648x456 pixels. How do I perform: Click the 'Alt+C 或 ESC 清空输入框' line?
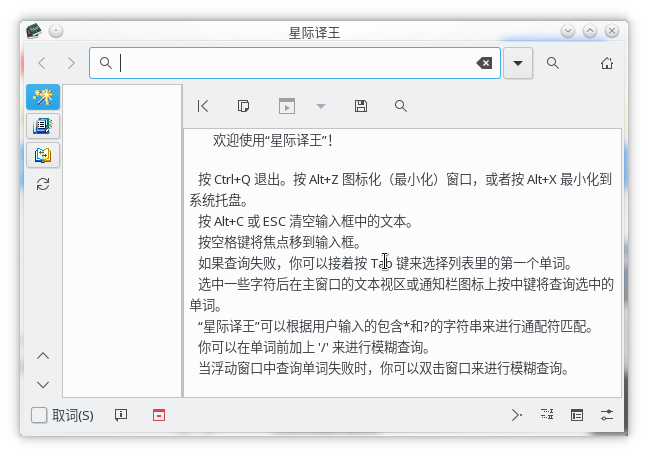click(306, 222)
